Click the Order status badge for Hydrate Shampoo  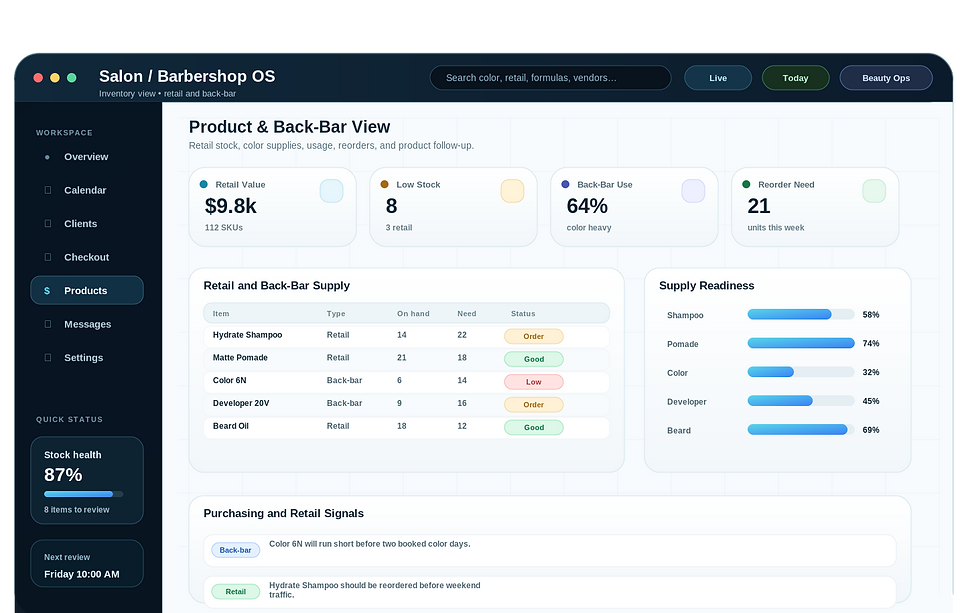534,336
